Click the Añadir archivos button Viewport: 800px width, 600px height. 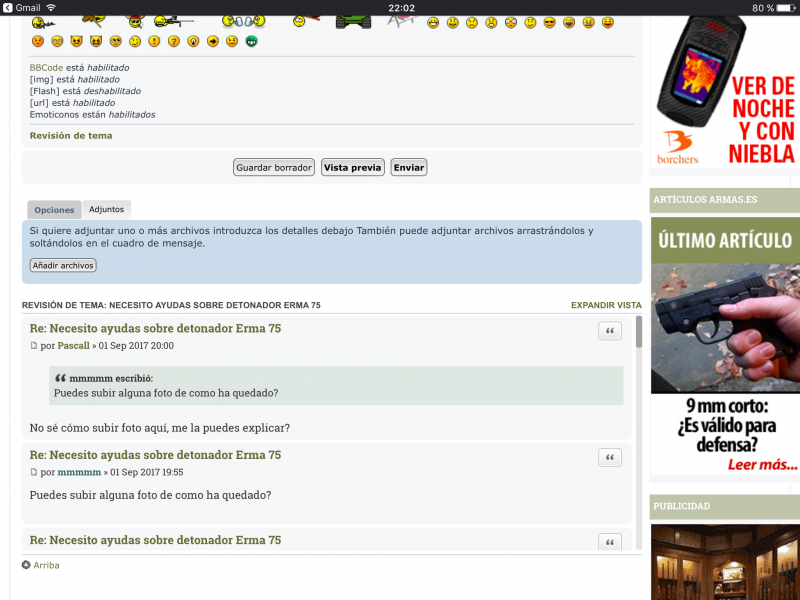click(63, 265)
